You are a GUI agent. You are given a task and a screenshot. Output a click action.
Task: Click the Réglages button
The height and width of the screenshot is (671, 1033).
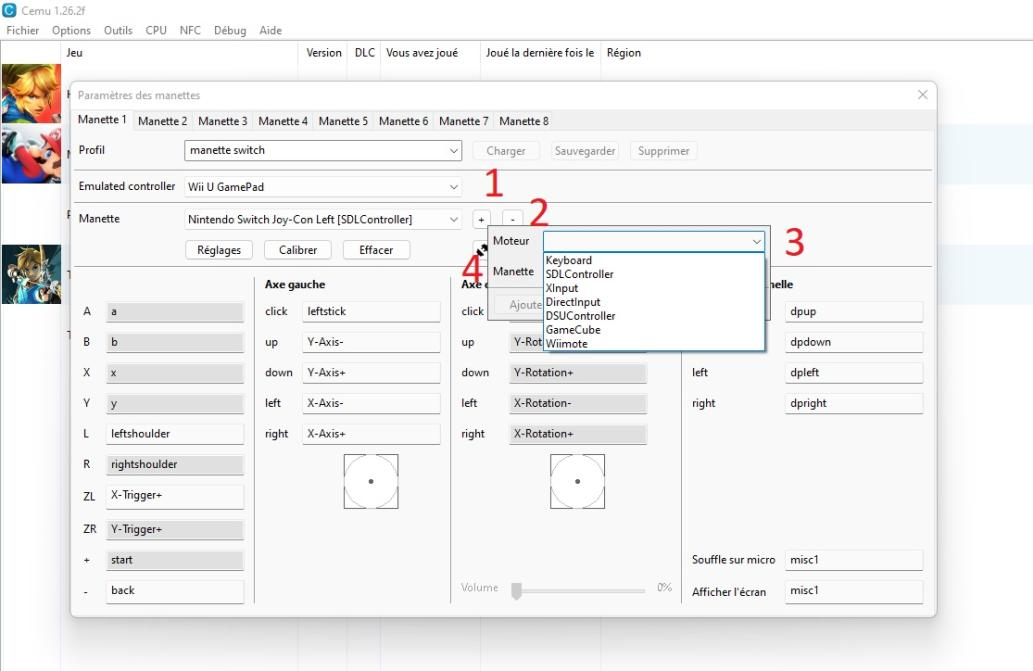click(x=219, y=250)
